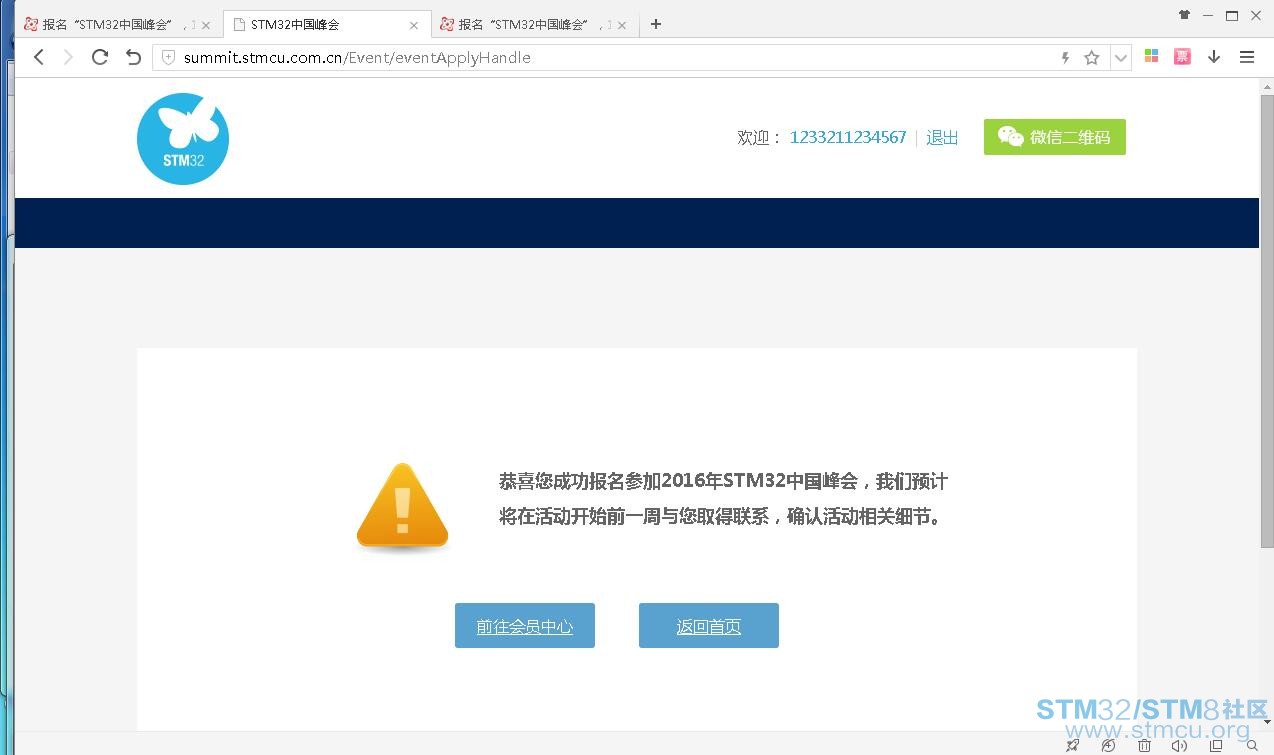Image resolution: width=1274 pixels, height=755 pixels.
Task: Click the STM32 butterfly logo
Action: click(x=183, y=139)
